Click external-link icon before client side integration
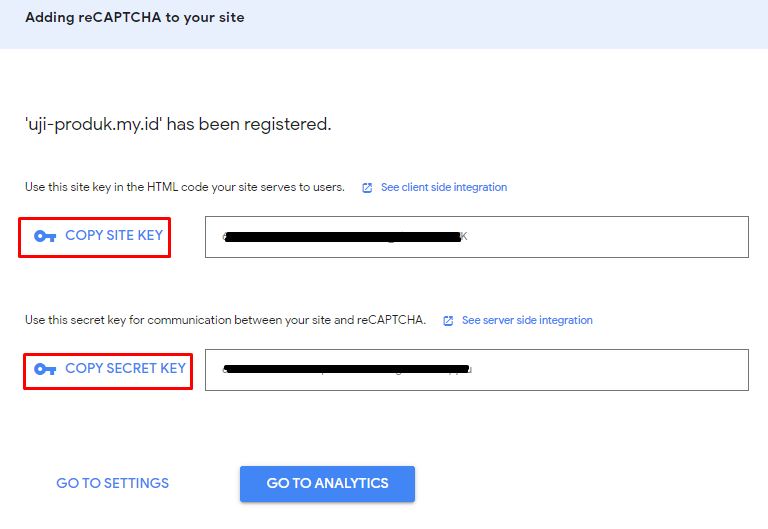Screen dimensions: 768x529 [x=367, y=188]
